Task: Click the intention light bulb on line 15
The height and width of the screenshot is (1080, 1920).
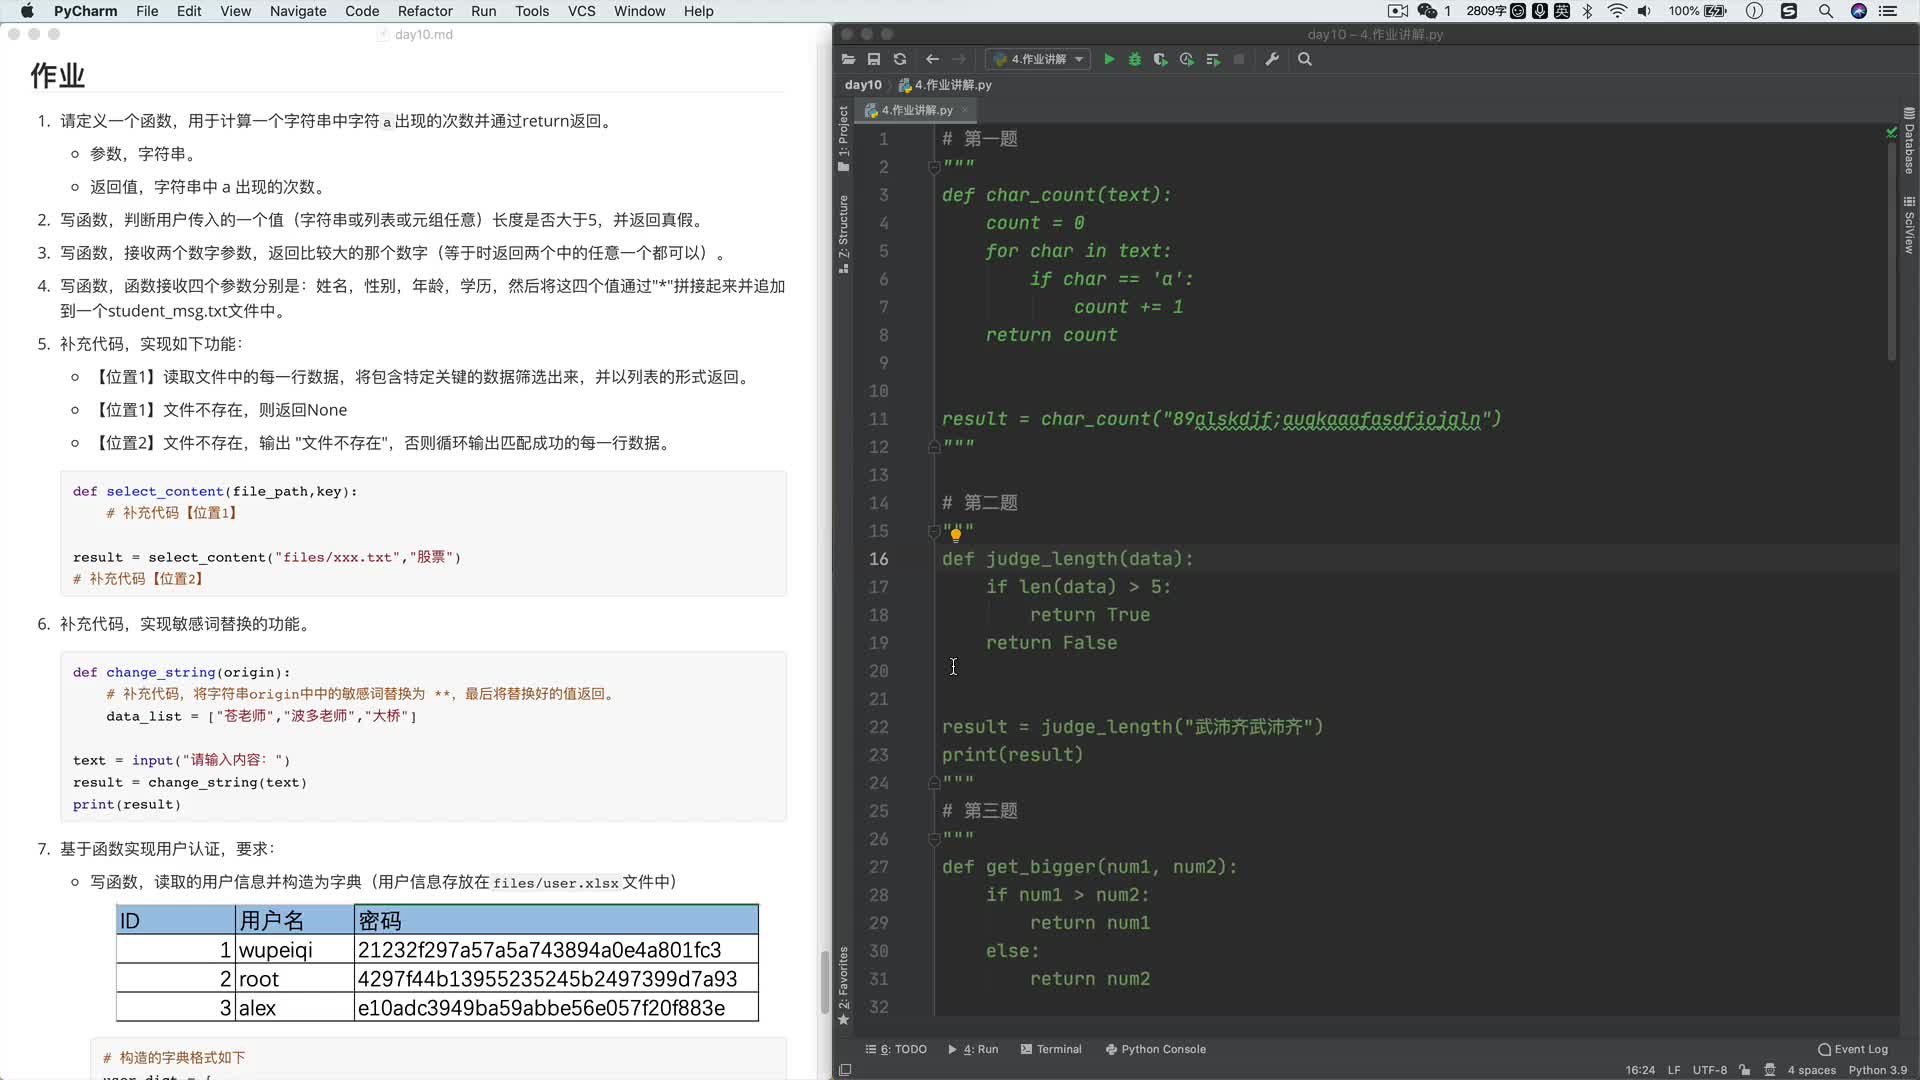Action: 956,534
